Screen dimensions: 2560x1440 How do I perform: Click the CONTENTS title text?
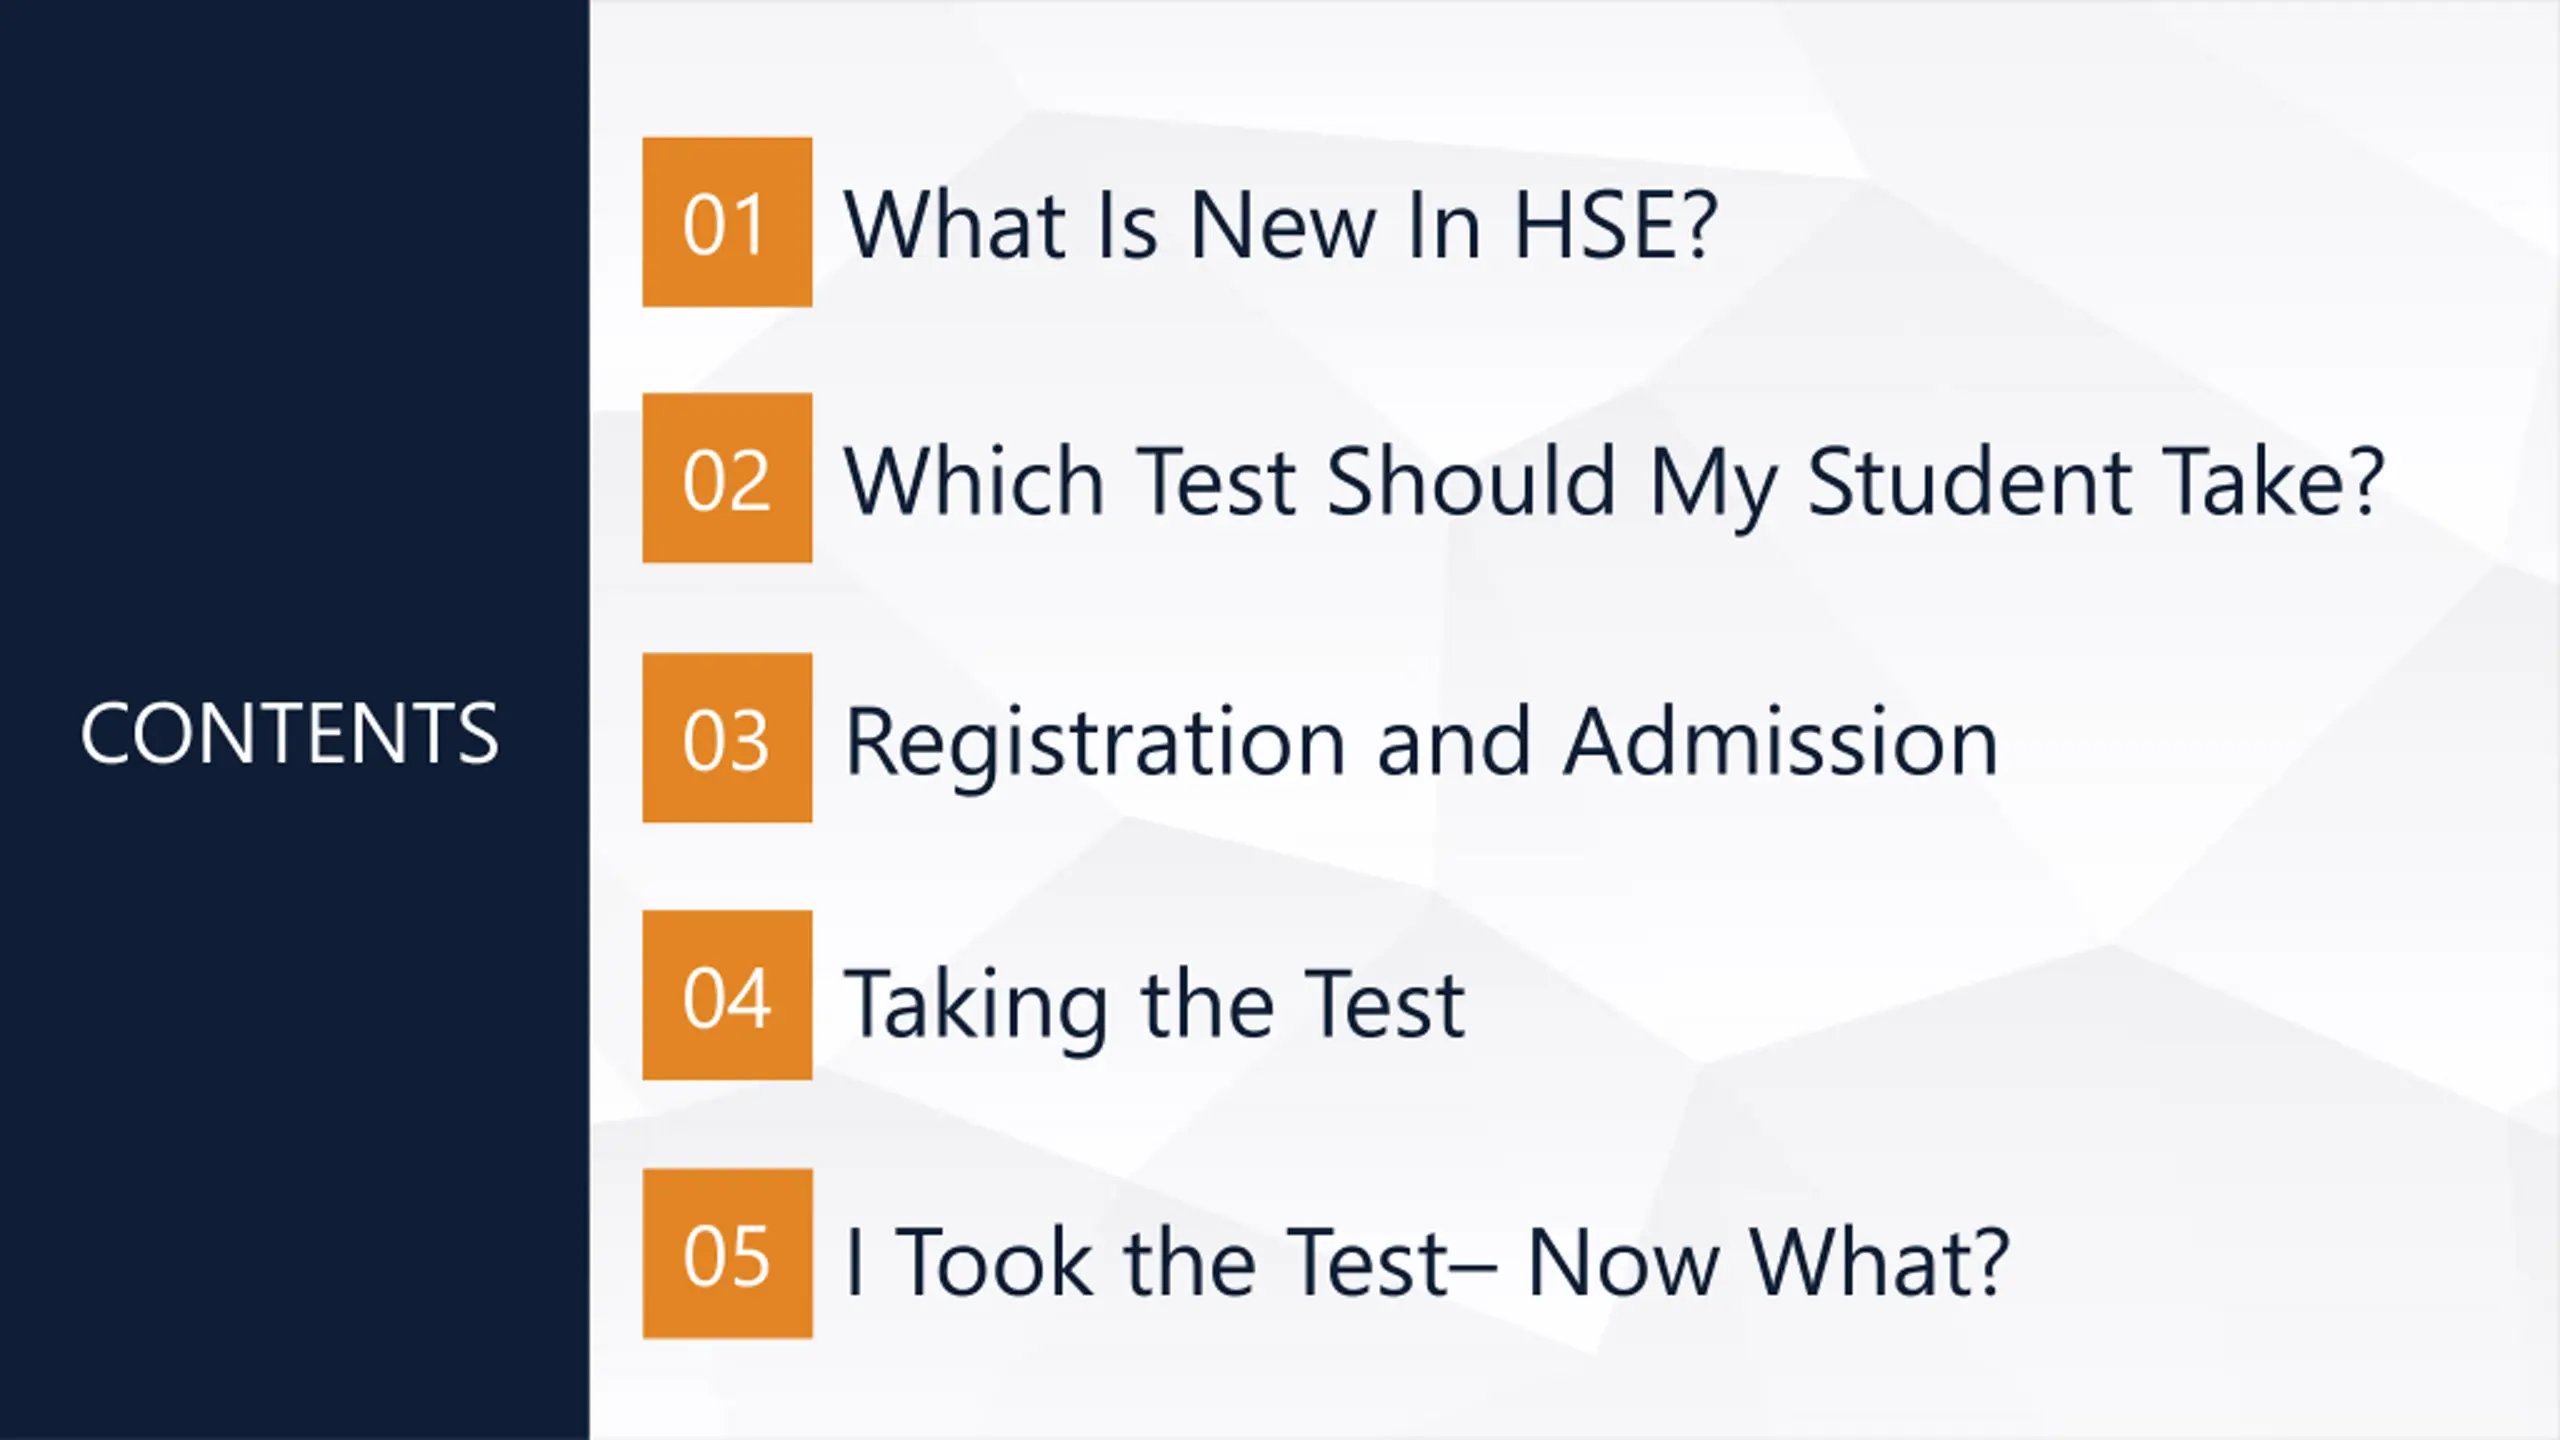pos(289,734)
